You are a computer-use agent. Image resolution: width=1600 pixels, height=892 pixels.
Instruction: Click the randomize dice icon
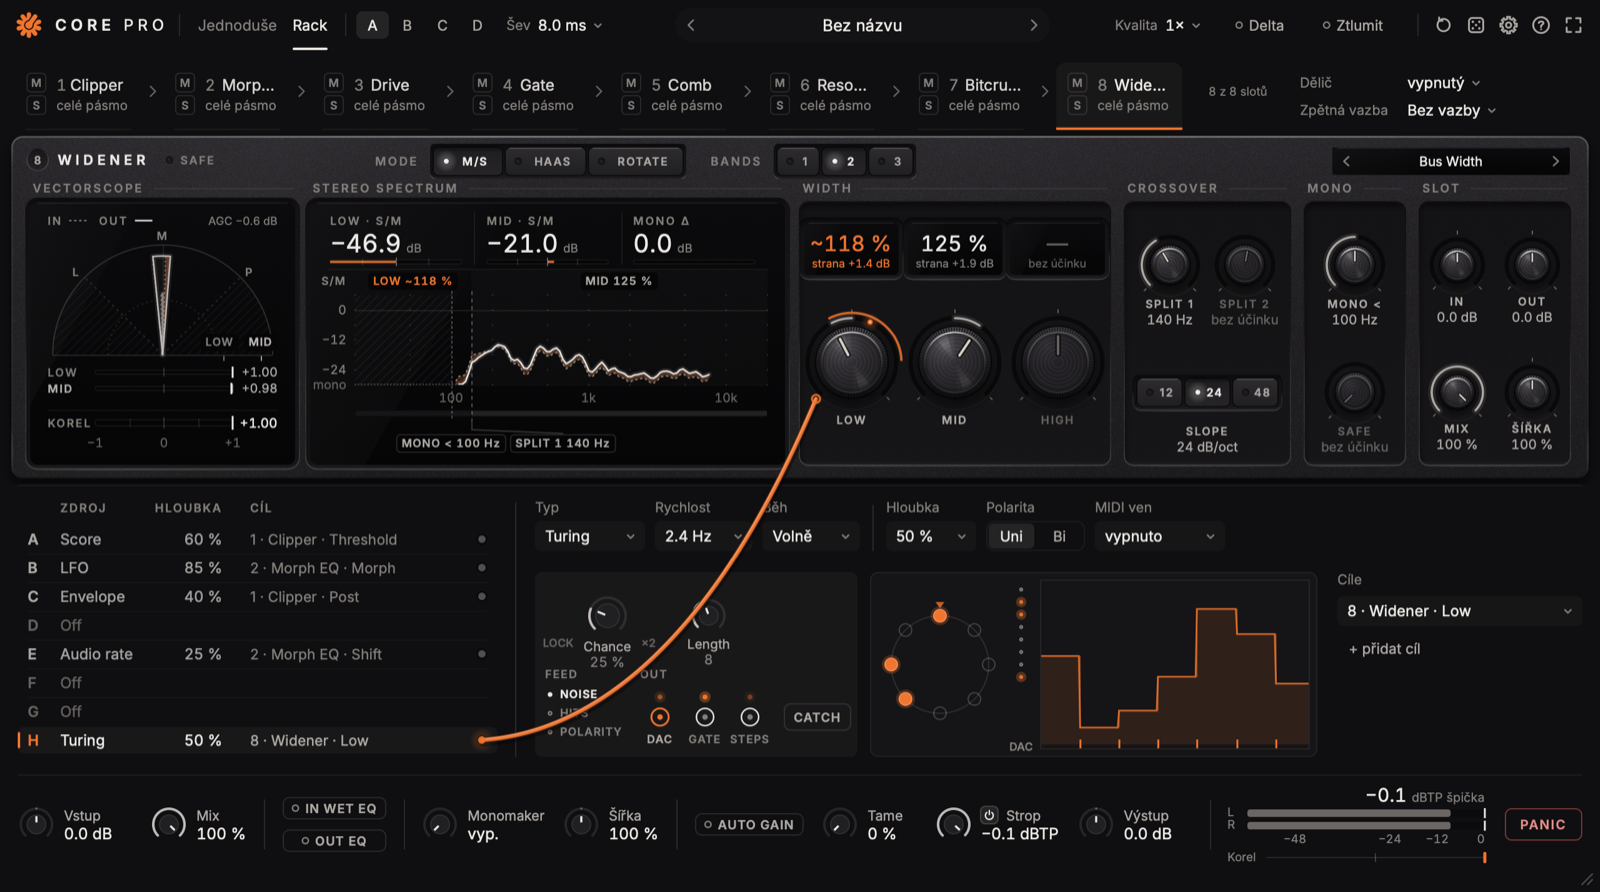1476,25
